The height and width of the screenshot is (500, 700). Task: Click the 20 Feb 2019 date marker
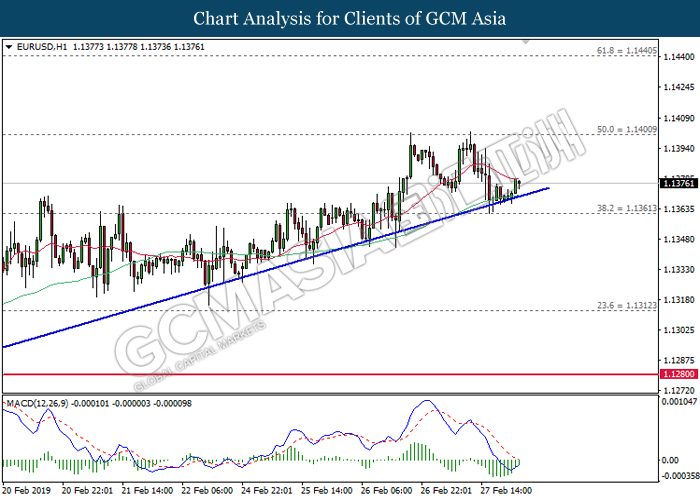pyautogui.click(x=27, y=492)
